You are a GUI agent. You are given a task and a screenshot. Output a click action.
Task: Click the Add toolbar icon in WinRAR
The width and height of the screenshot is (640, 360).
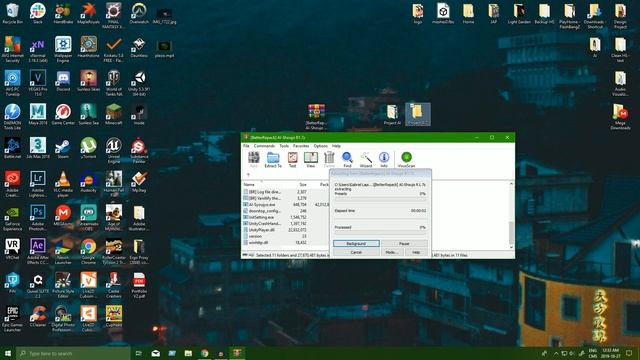(253, 160)
